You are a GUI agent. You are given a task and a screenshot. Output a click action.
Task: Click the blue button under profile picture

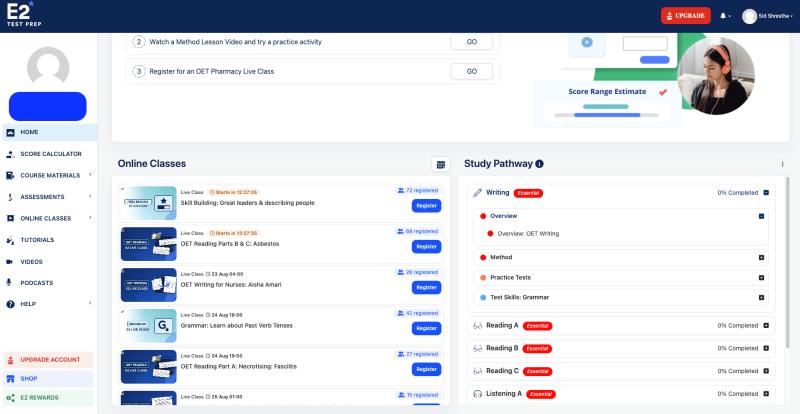coord(48,107)
